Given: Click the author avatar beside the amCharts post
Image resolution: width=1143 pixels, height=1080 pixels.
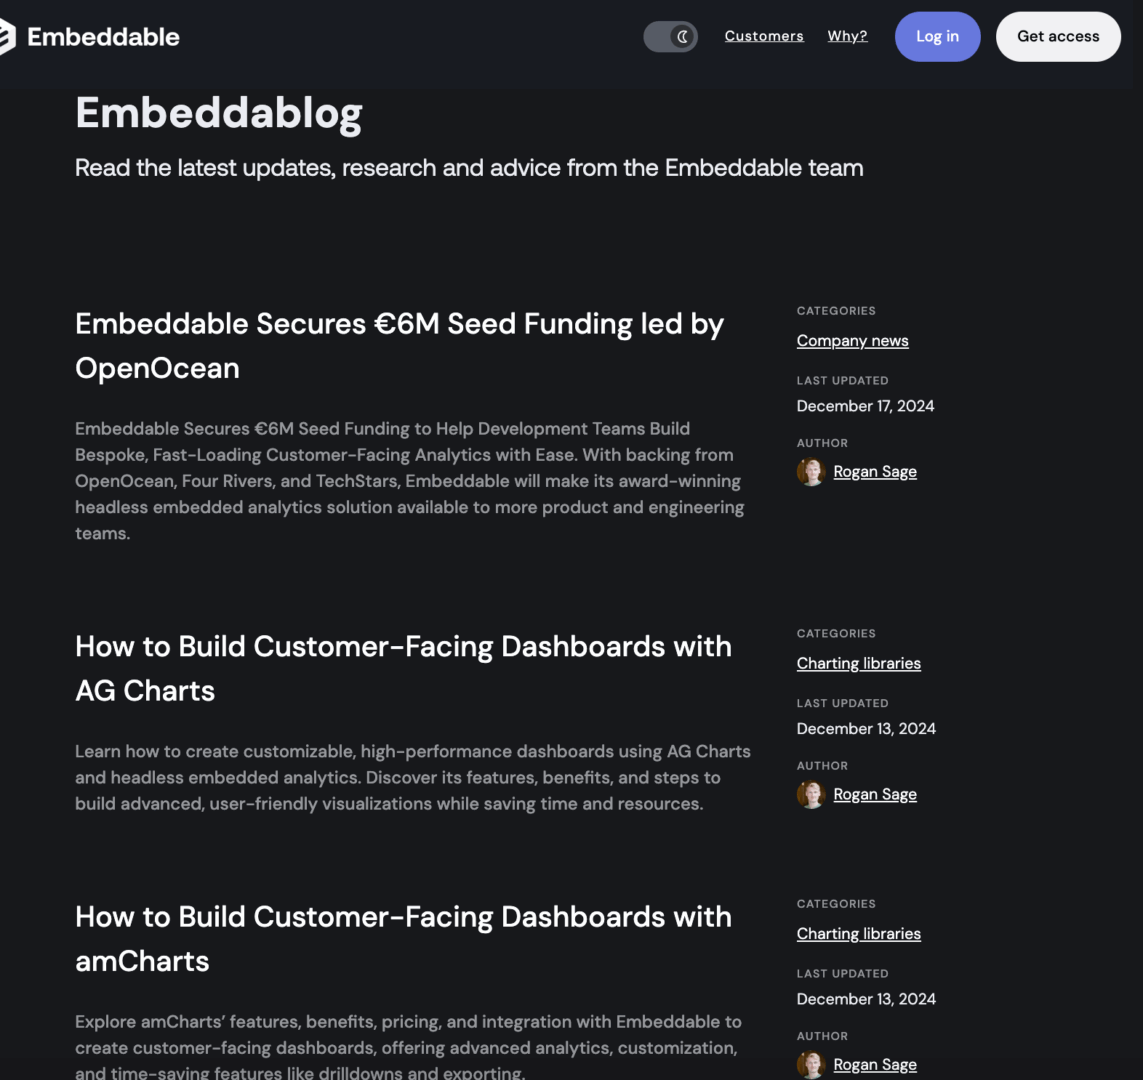Looking at the screenshot, I should 811,1064.
